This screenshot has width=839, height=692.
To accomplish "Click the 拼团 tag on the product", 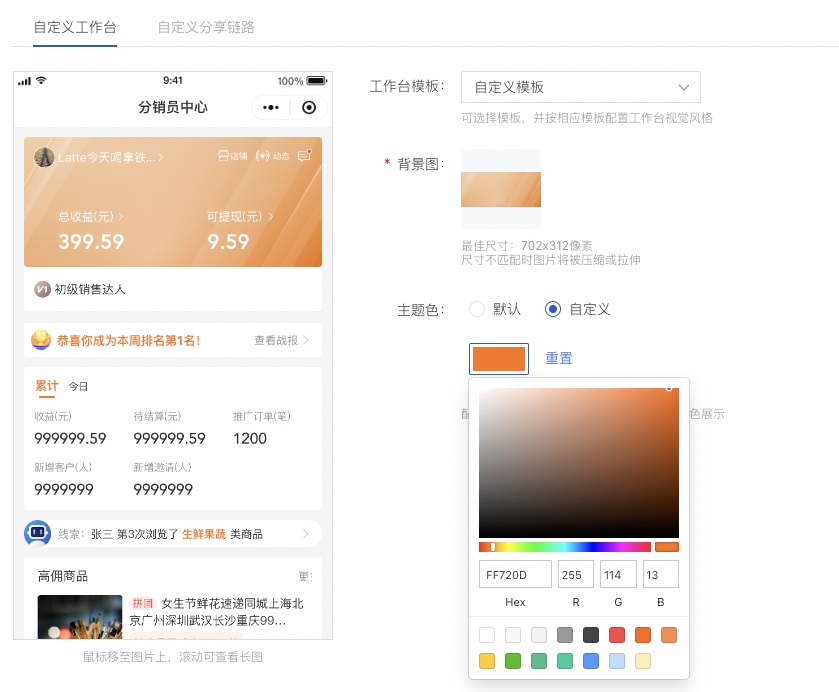I will [x=142, y=603].
